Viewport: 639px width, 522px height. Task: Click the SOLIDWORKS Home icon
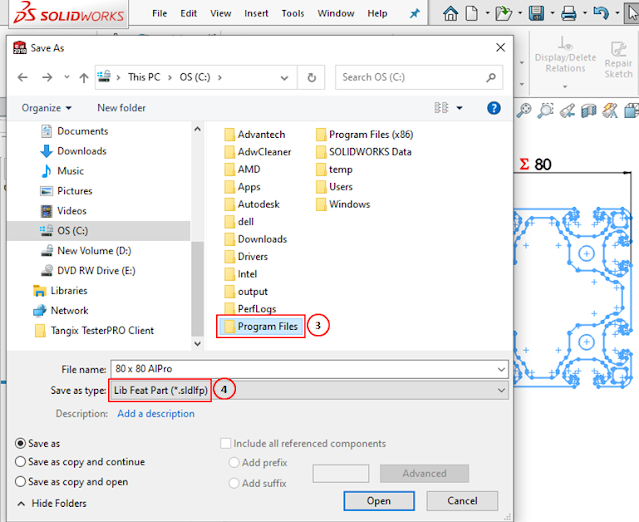pos(450,13)
